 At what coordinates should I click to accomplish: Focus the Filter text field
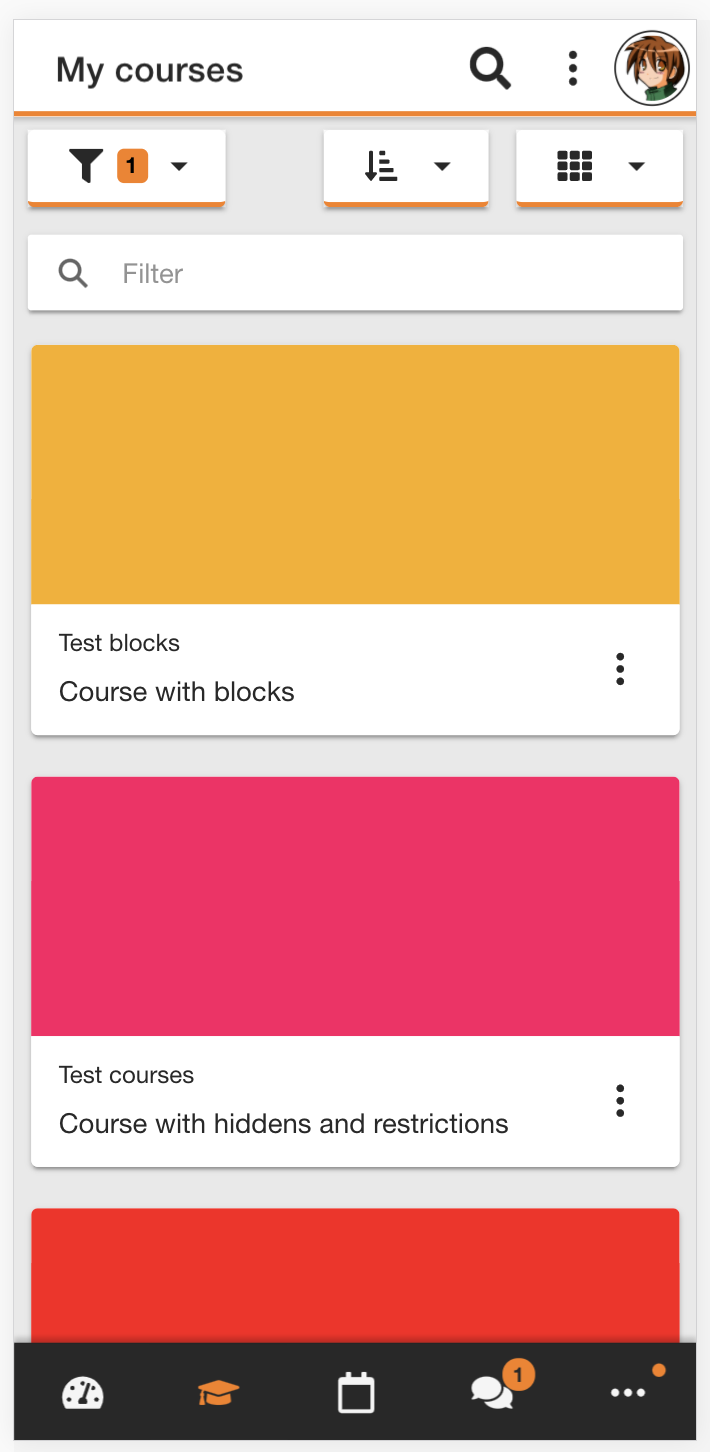355,273
